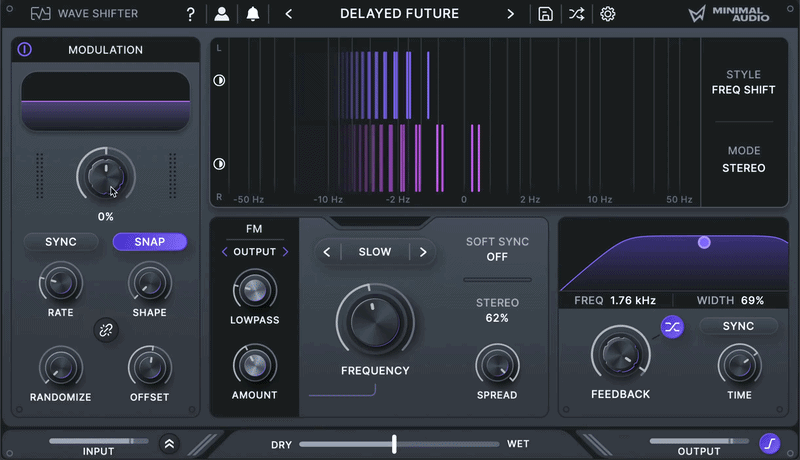Expand input section double chevron

pyautogui.click(x=169, y=444)
